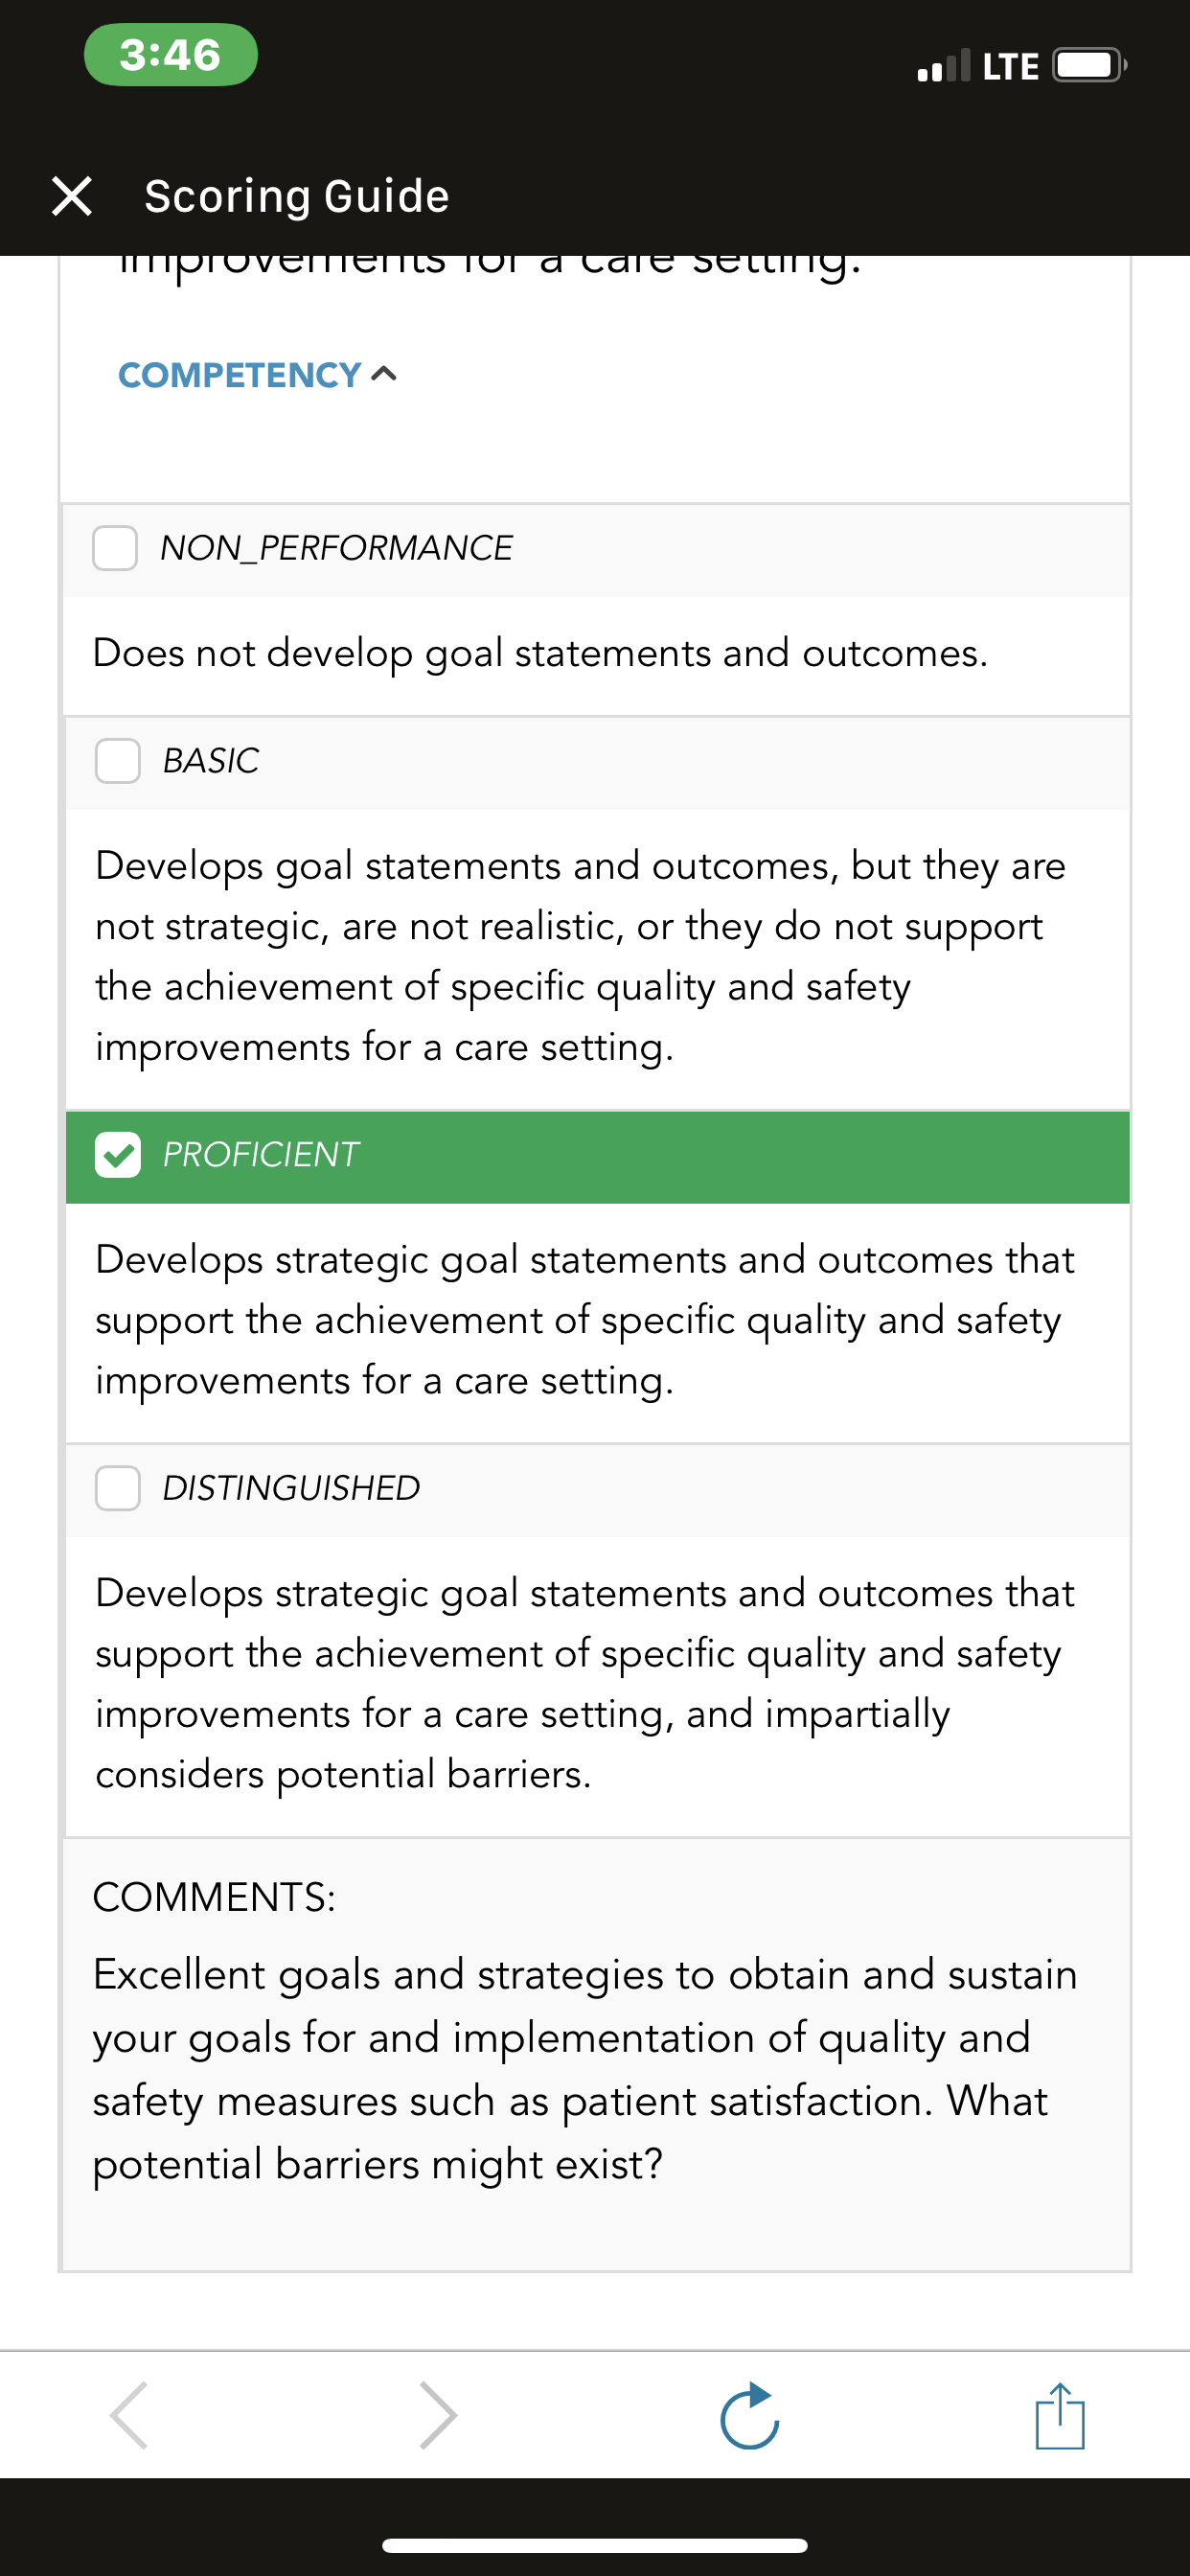Viewport: 1190px width, 2576px height.
Task: Select the green PROFICIENT header row
Action: click(598, 1157)
